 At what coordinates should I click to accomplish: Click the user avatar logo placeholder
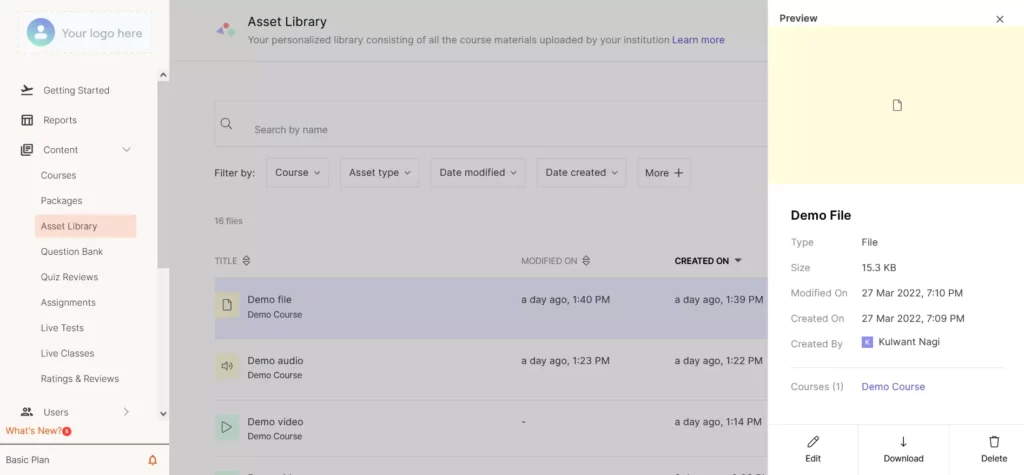pyautogui.click(x=40, y=32)
